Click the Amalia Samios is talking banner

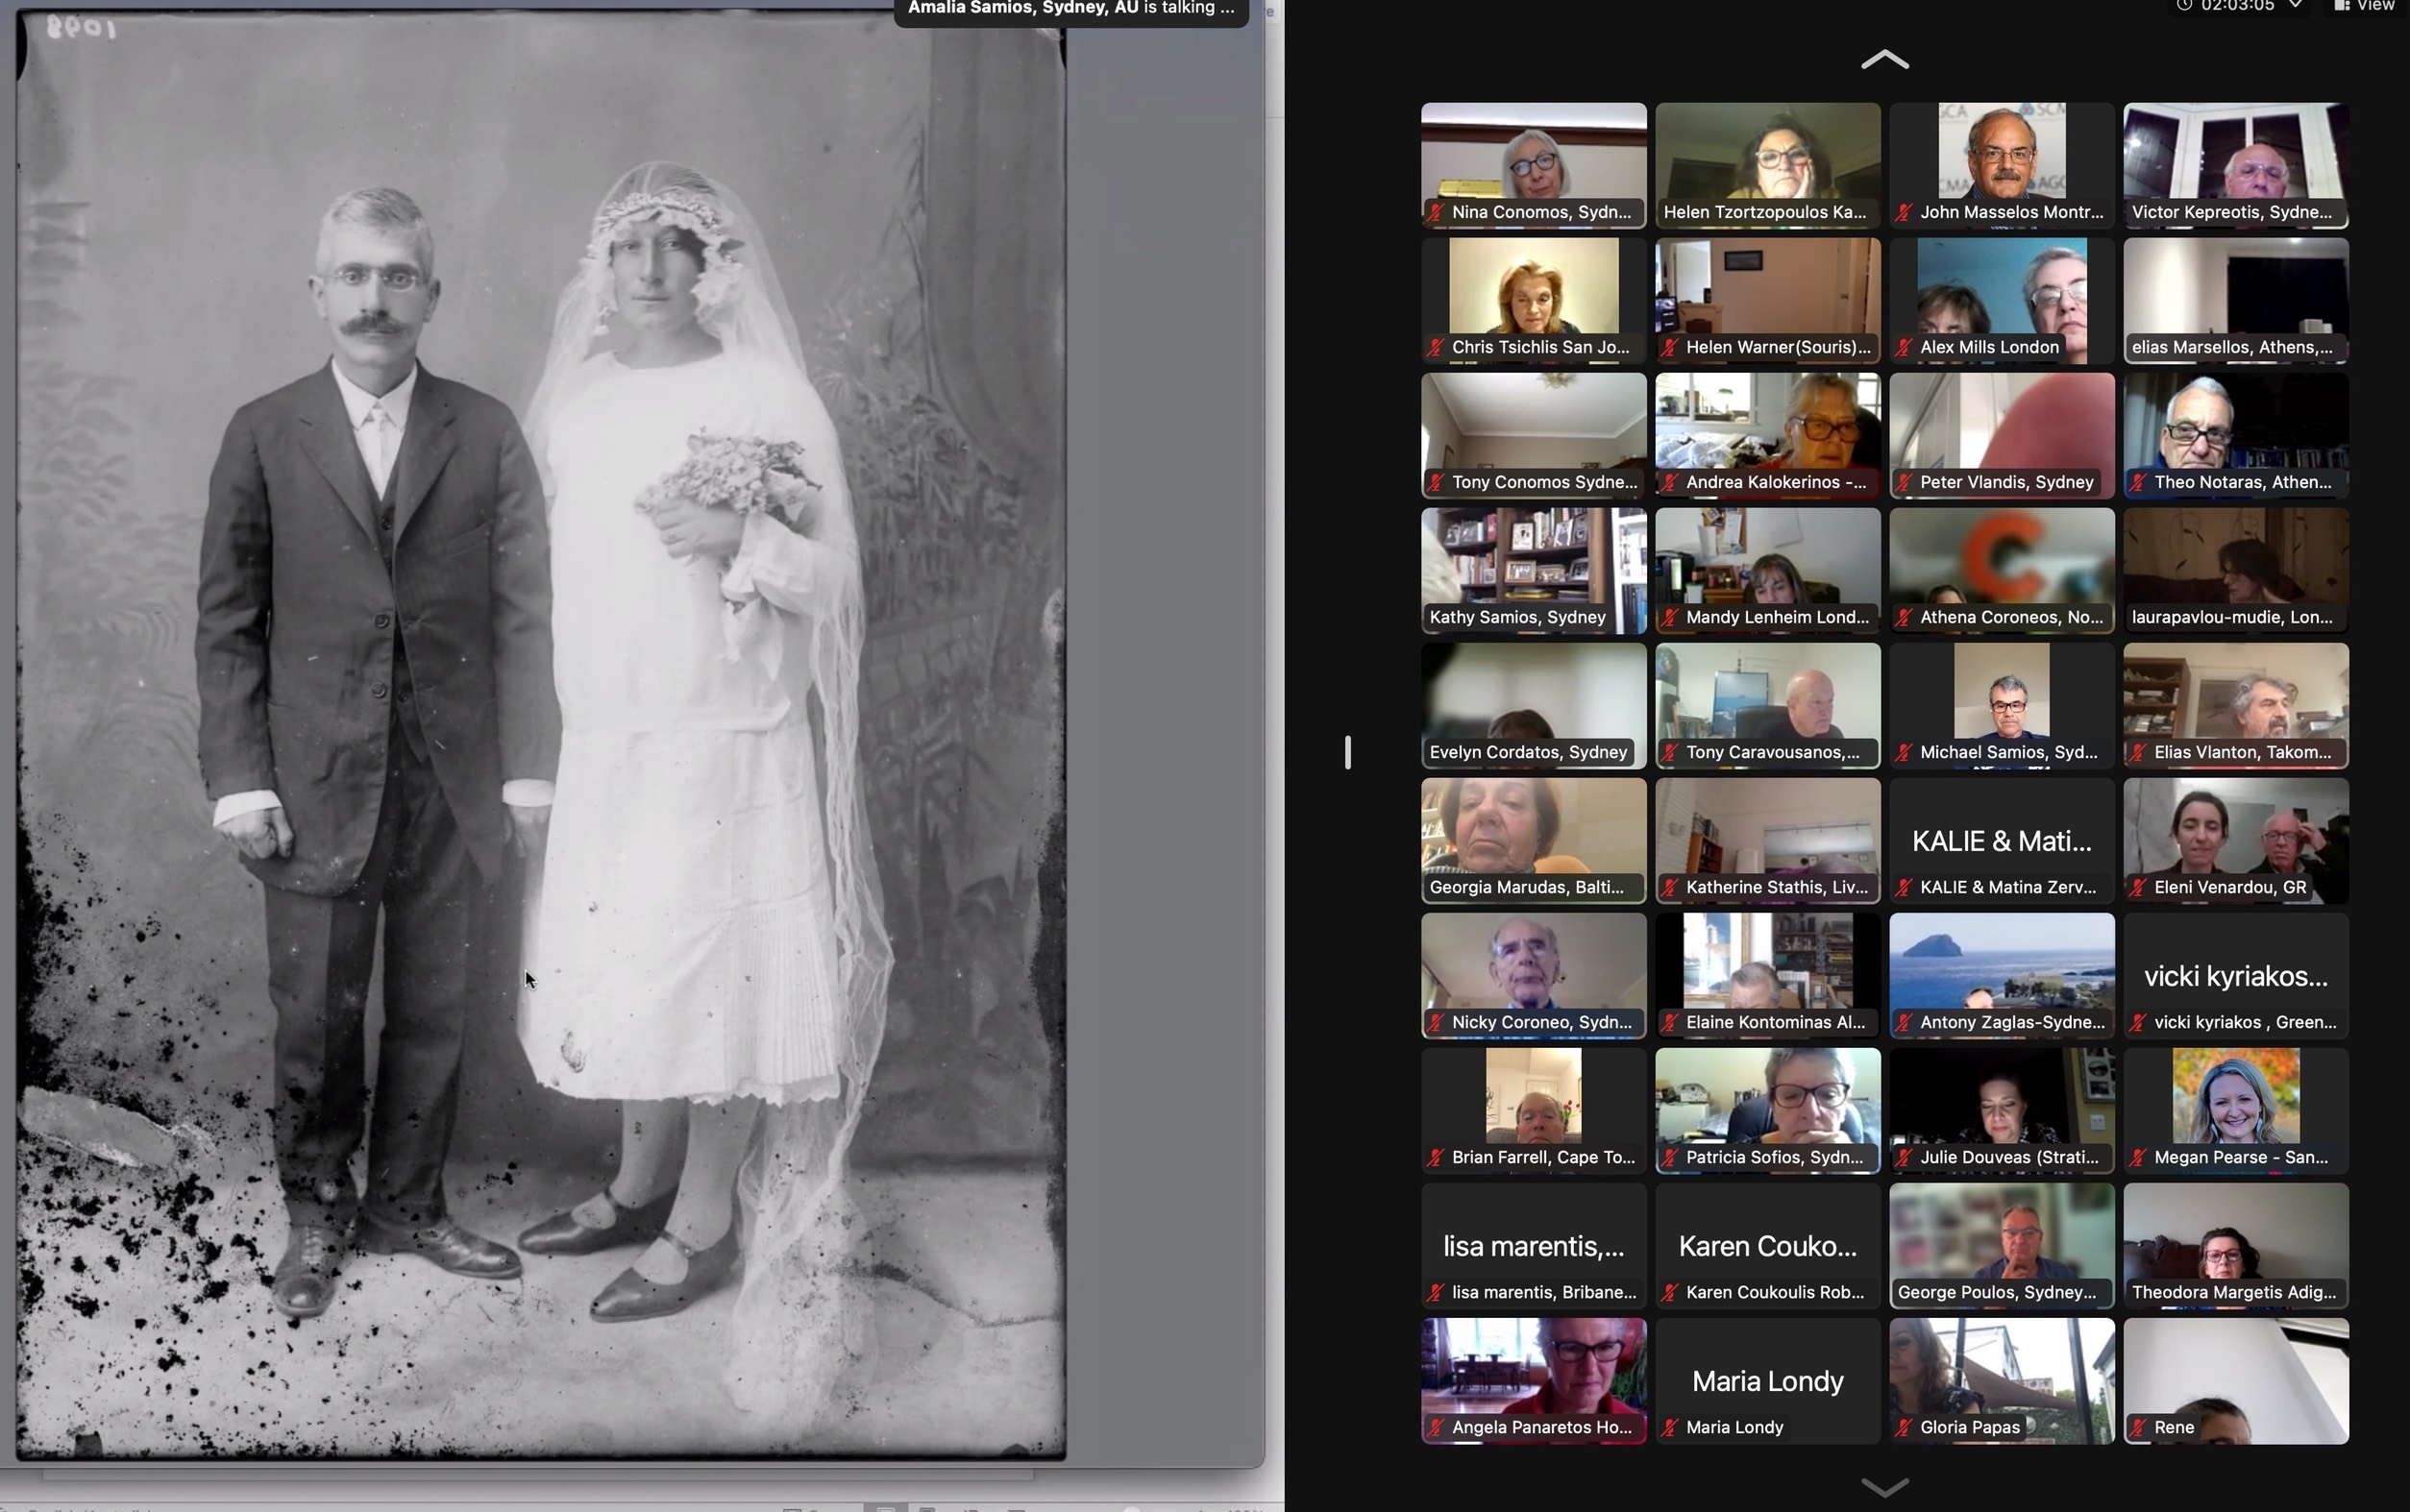point(1070,9)
